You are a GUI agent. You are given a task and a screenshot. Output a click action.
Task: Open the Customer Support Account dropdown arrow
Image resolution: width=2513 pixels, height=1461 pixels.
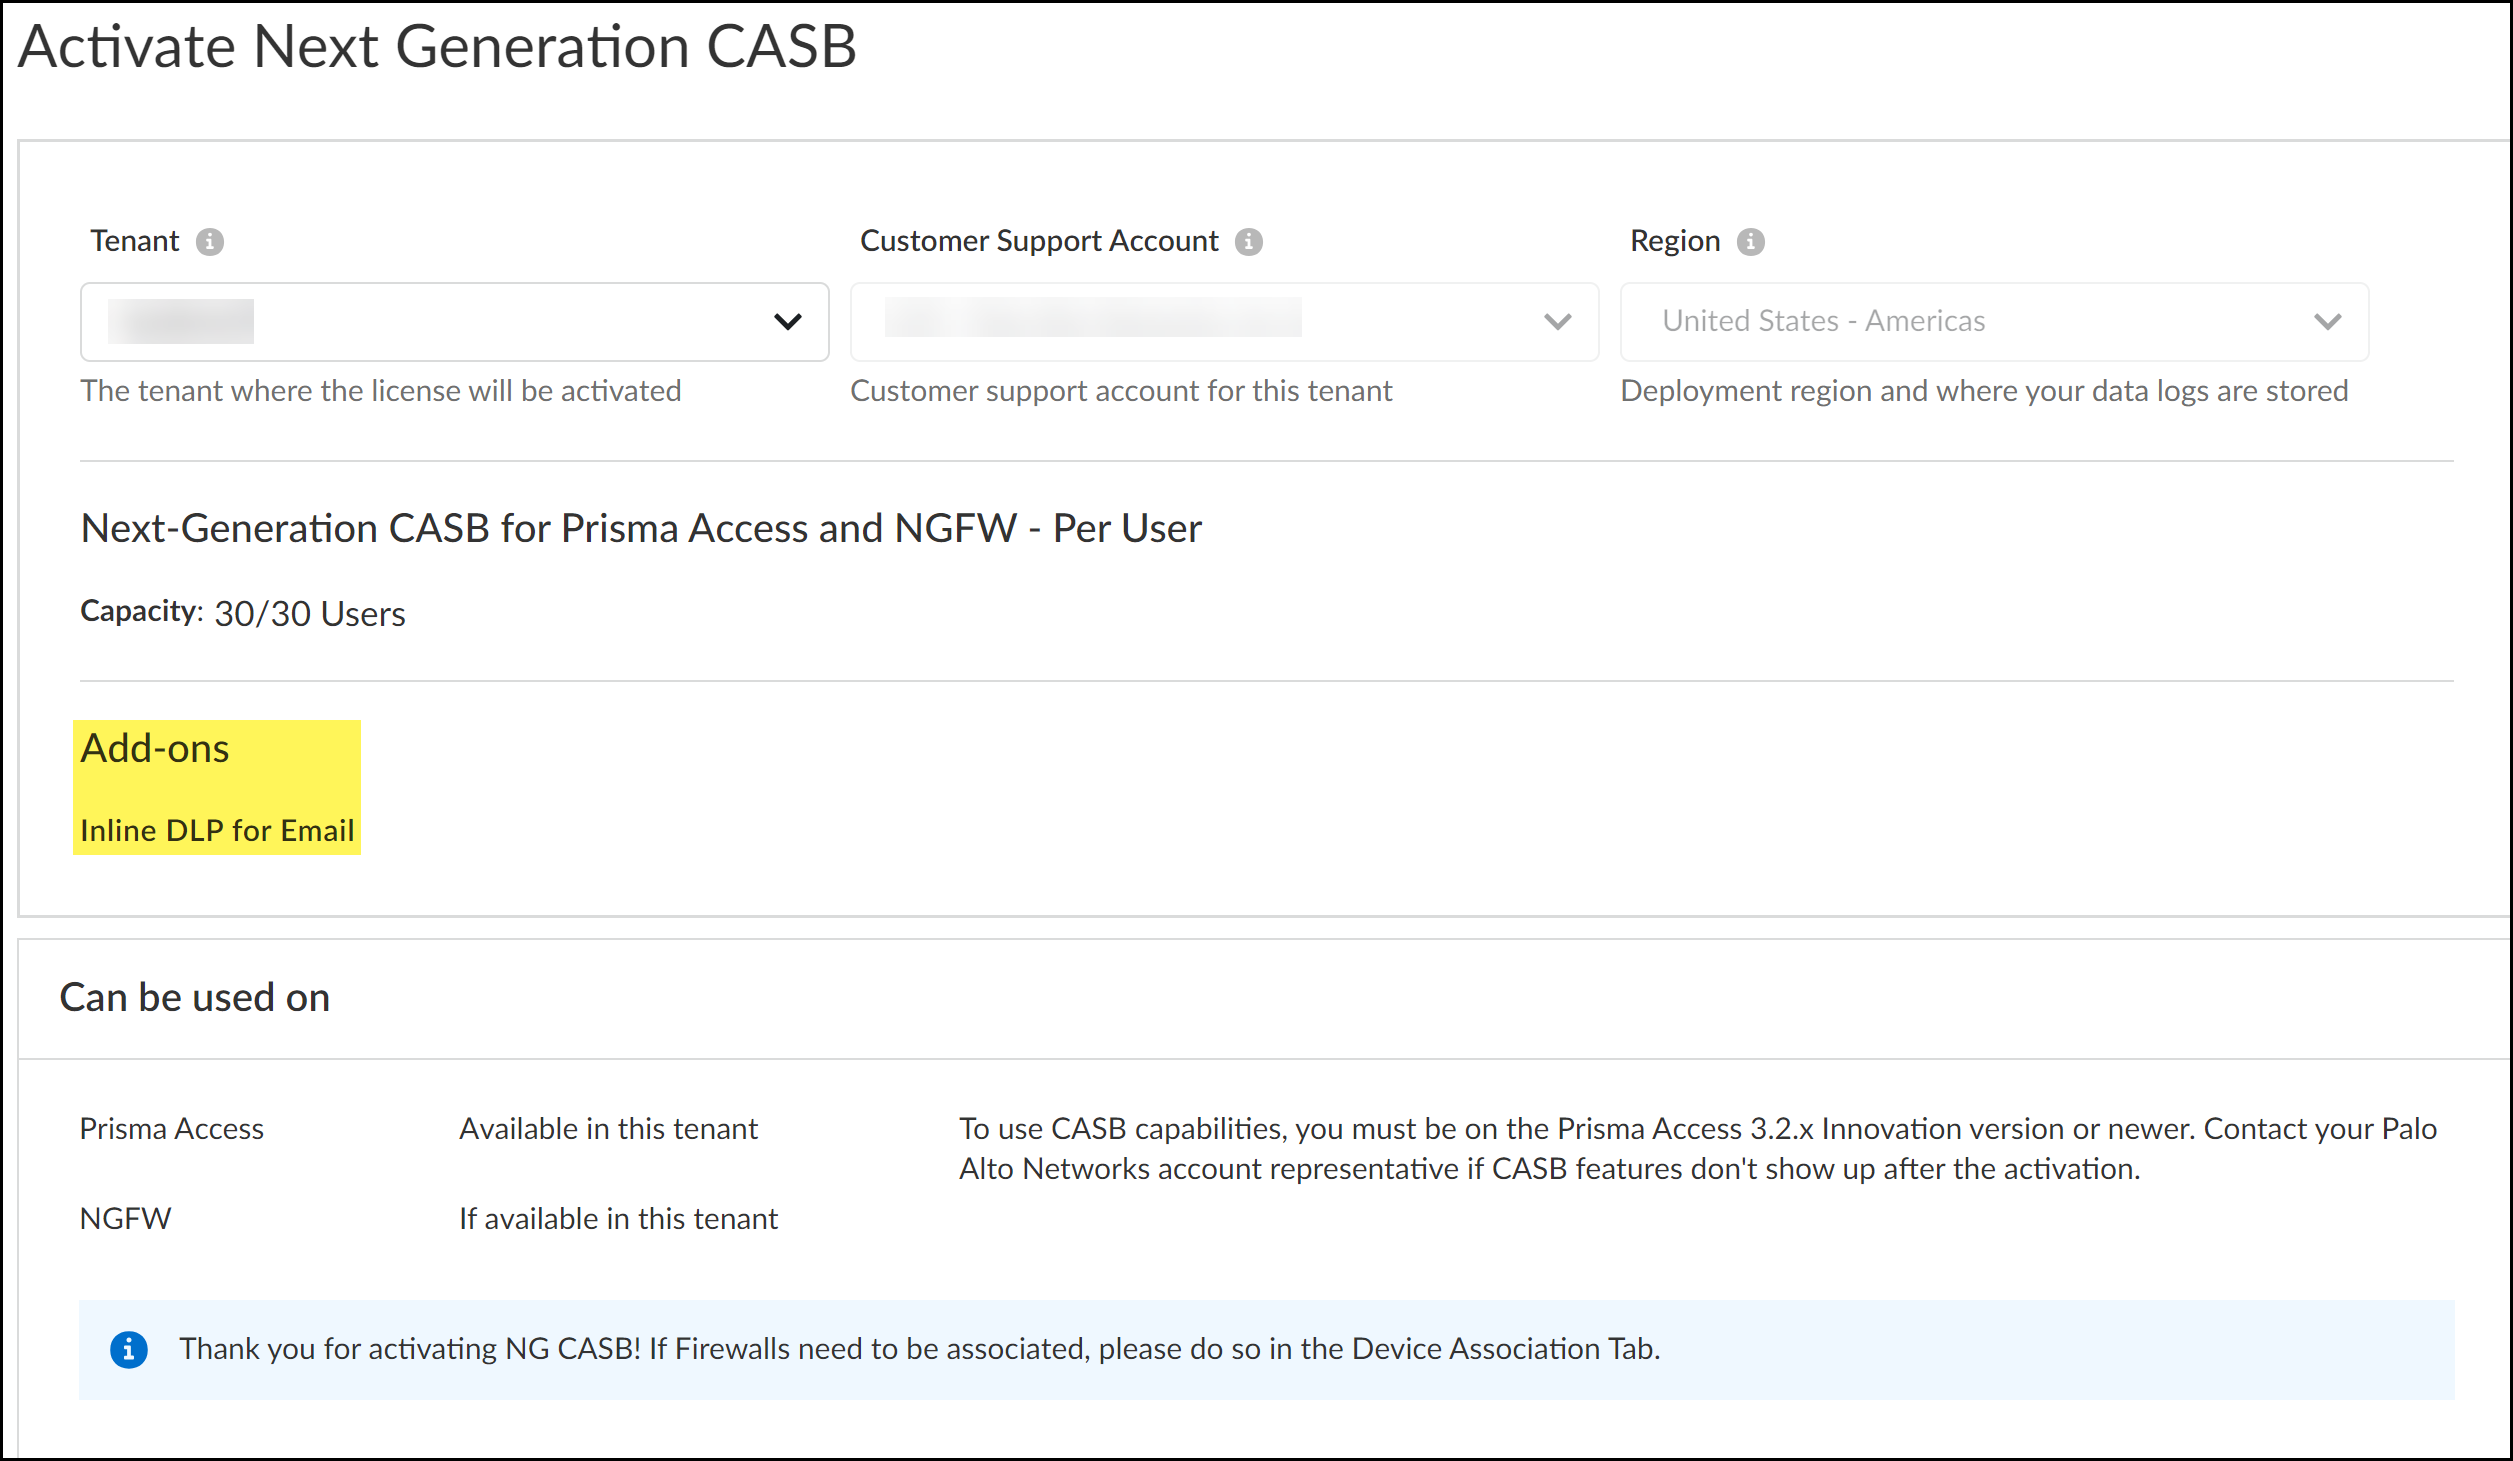1557,322
